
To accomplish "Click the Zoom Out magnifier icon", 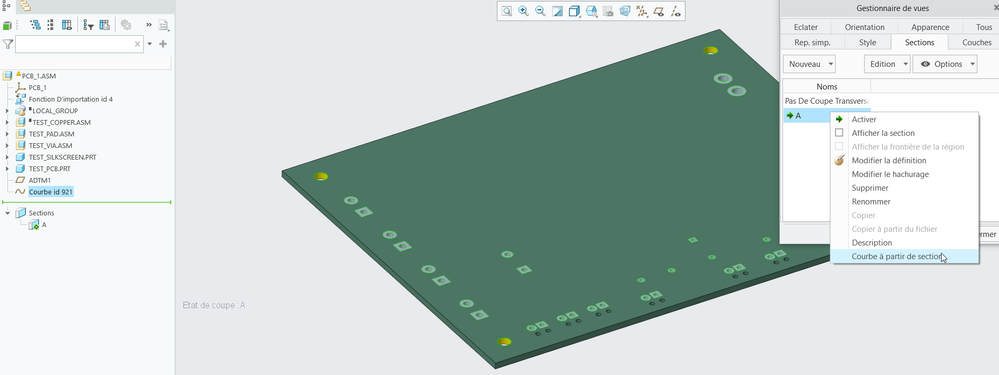I will (540, 11).
